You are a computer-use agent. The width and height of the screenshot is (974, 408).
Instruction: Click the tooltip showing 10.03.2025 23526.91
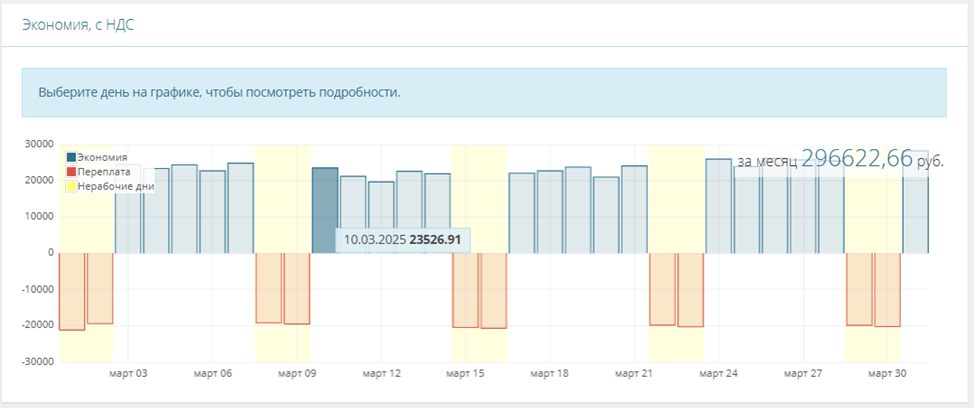point(402,240)
